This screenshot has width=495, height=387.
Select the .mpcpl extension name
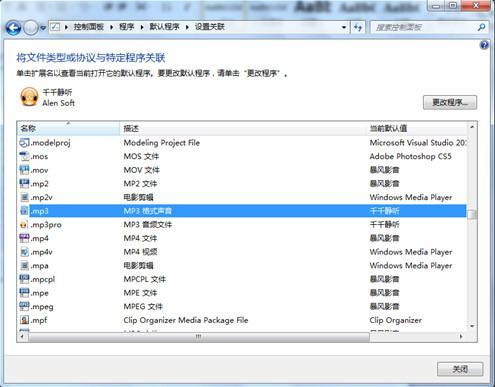[x=43, y=280]
